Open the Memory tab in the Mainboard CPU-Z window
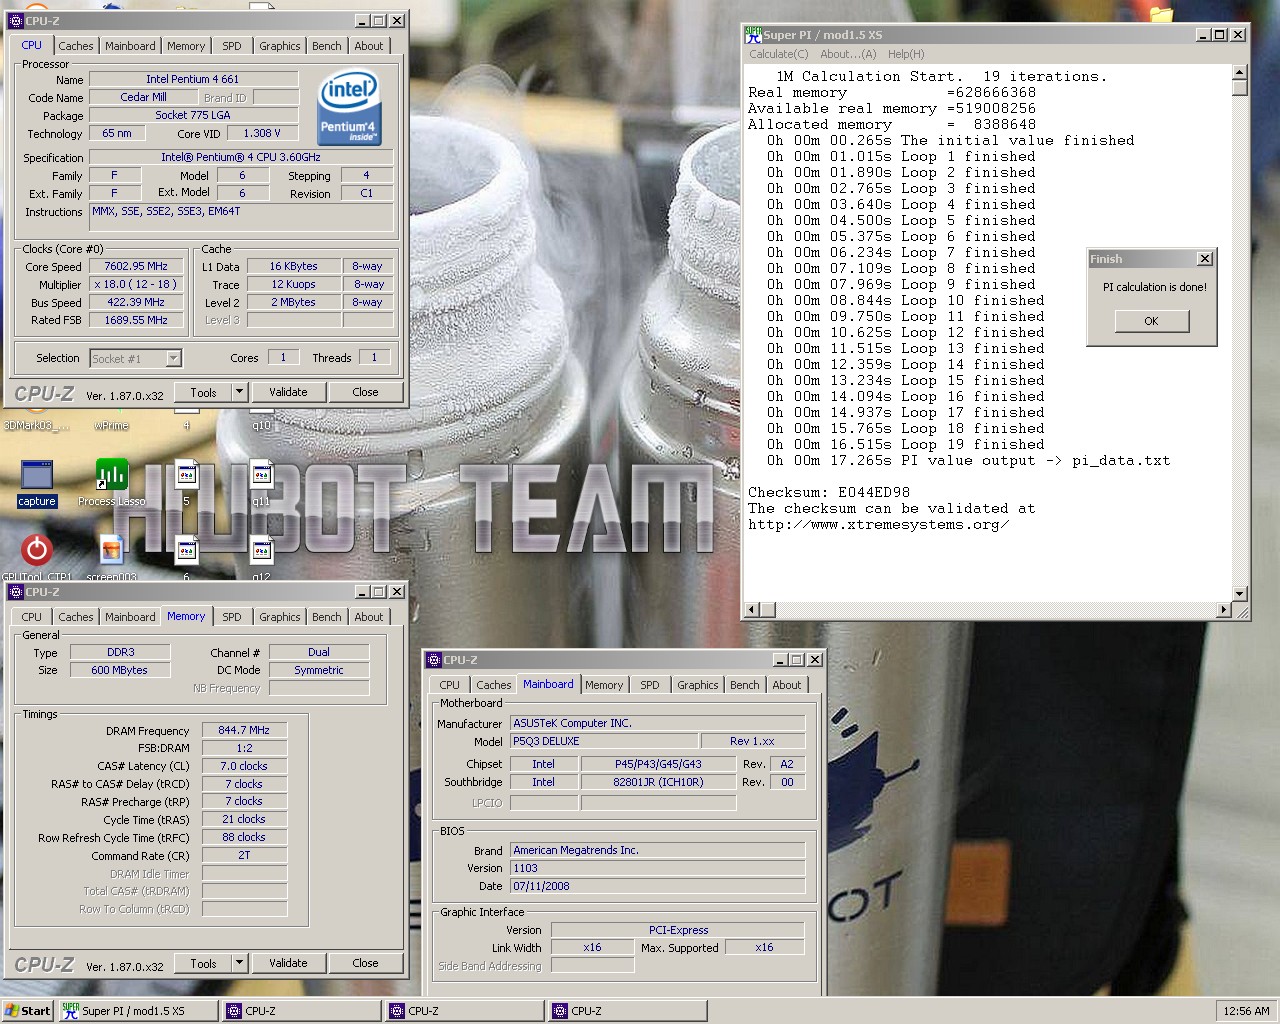This screenshot has width=1280, height=1024. tap(604, 685)
